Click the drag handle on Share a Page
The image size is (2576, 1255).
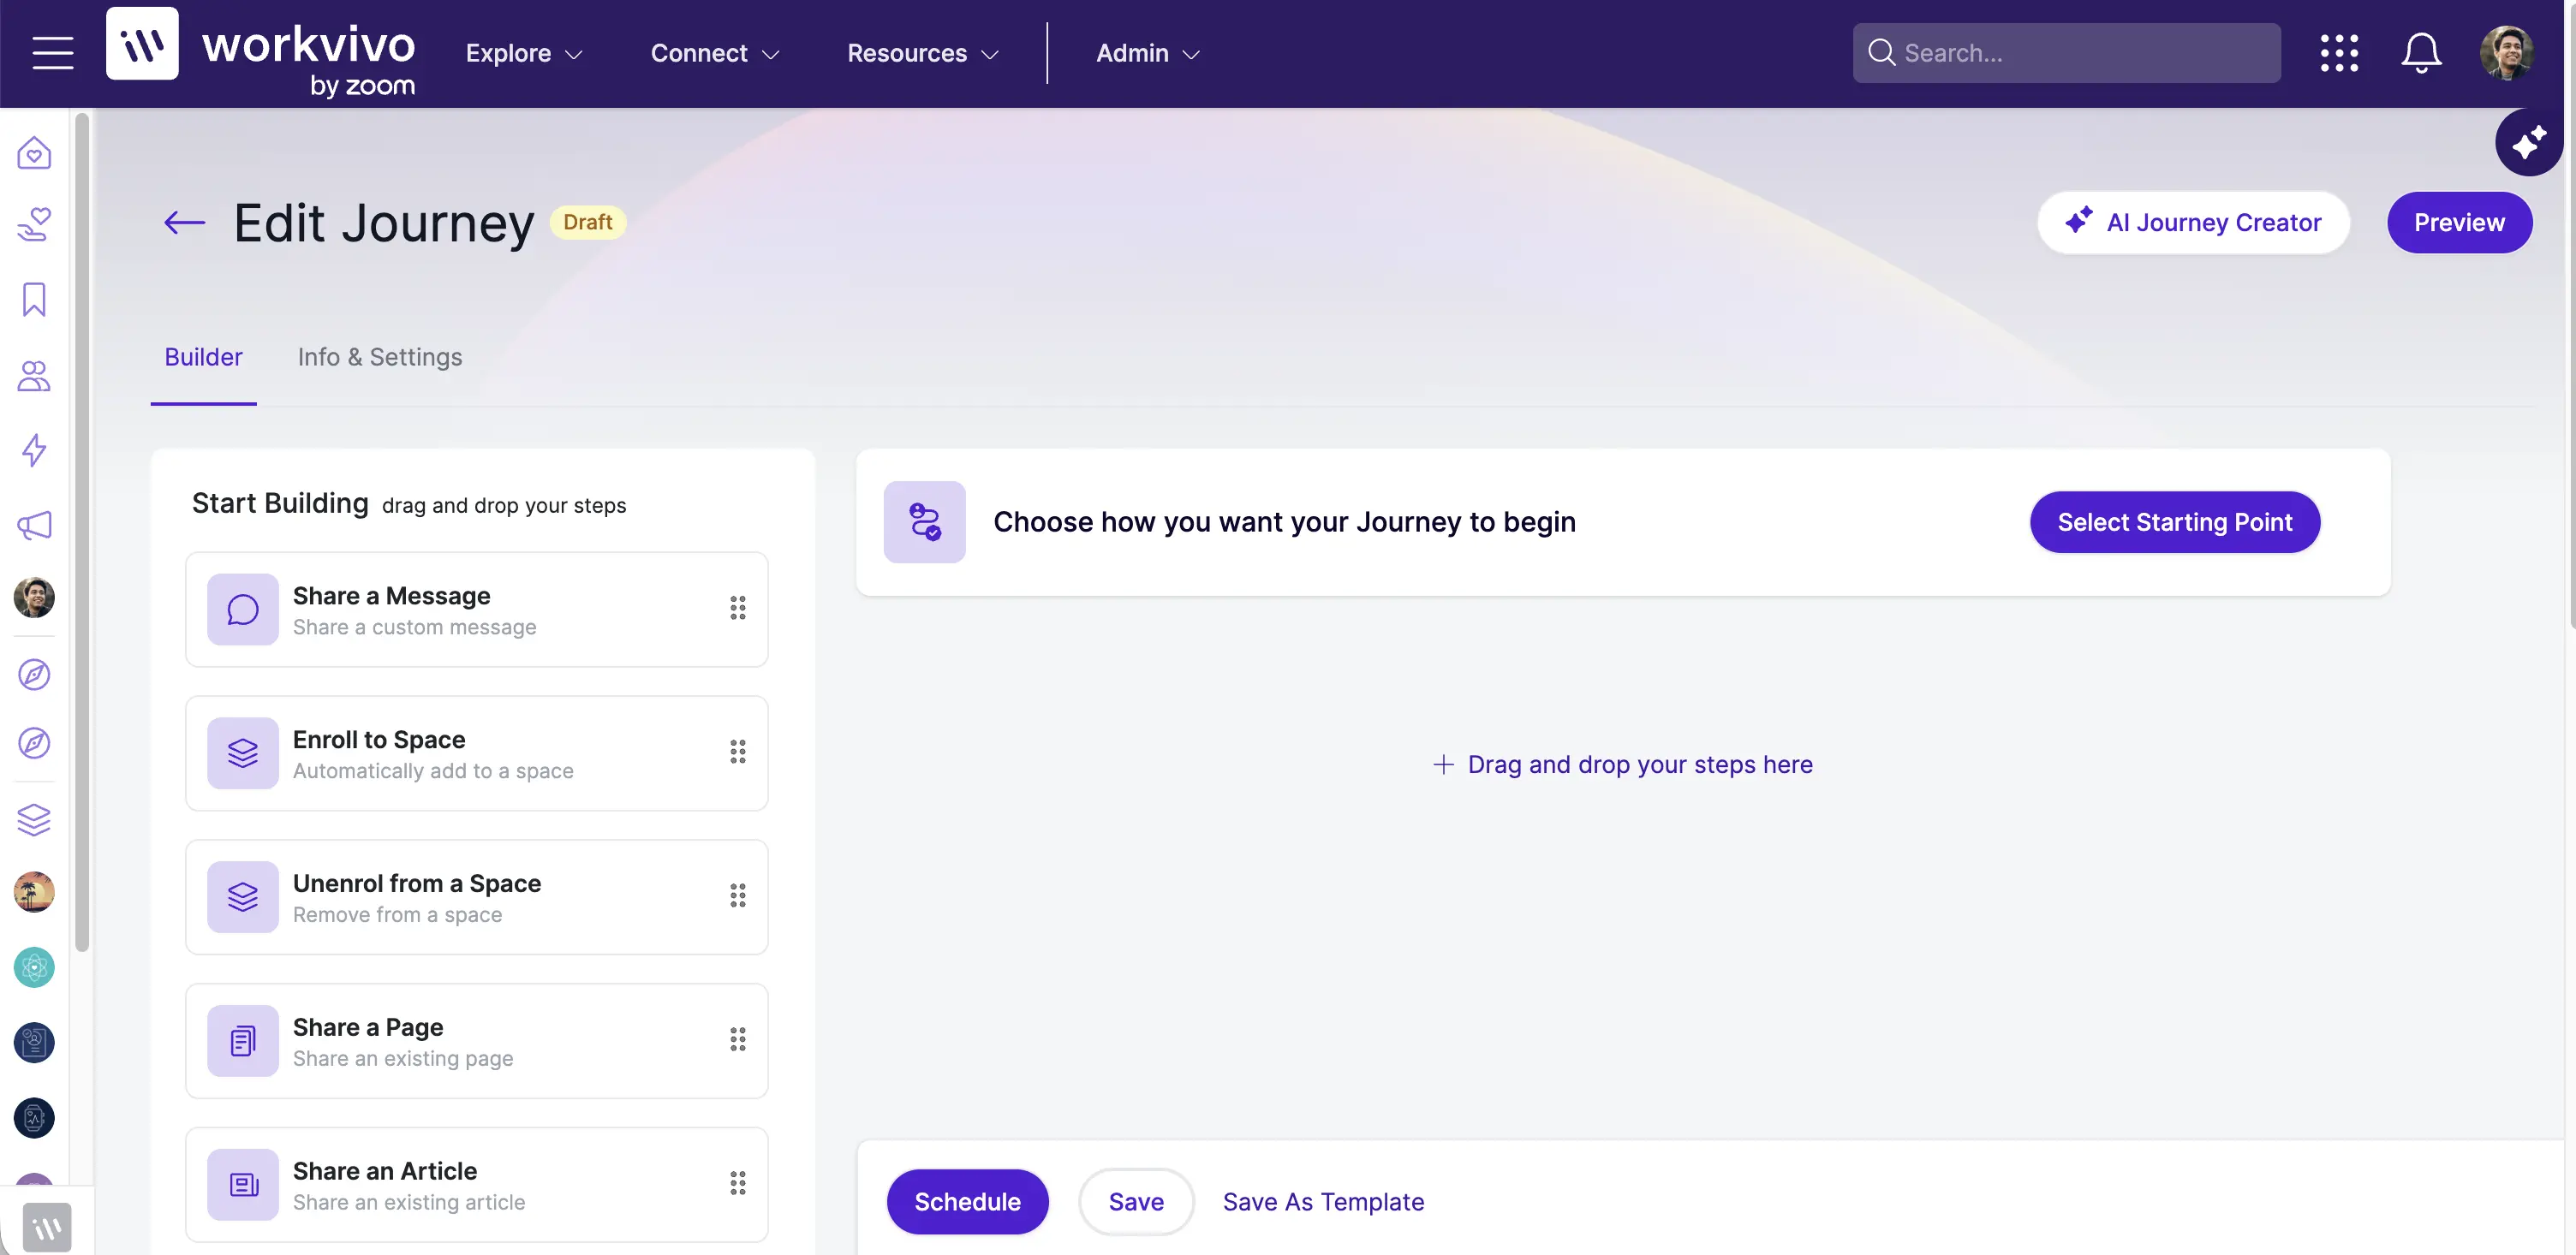(738, 1040)
